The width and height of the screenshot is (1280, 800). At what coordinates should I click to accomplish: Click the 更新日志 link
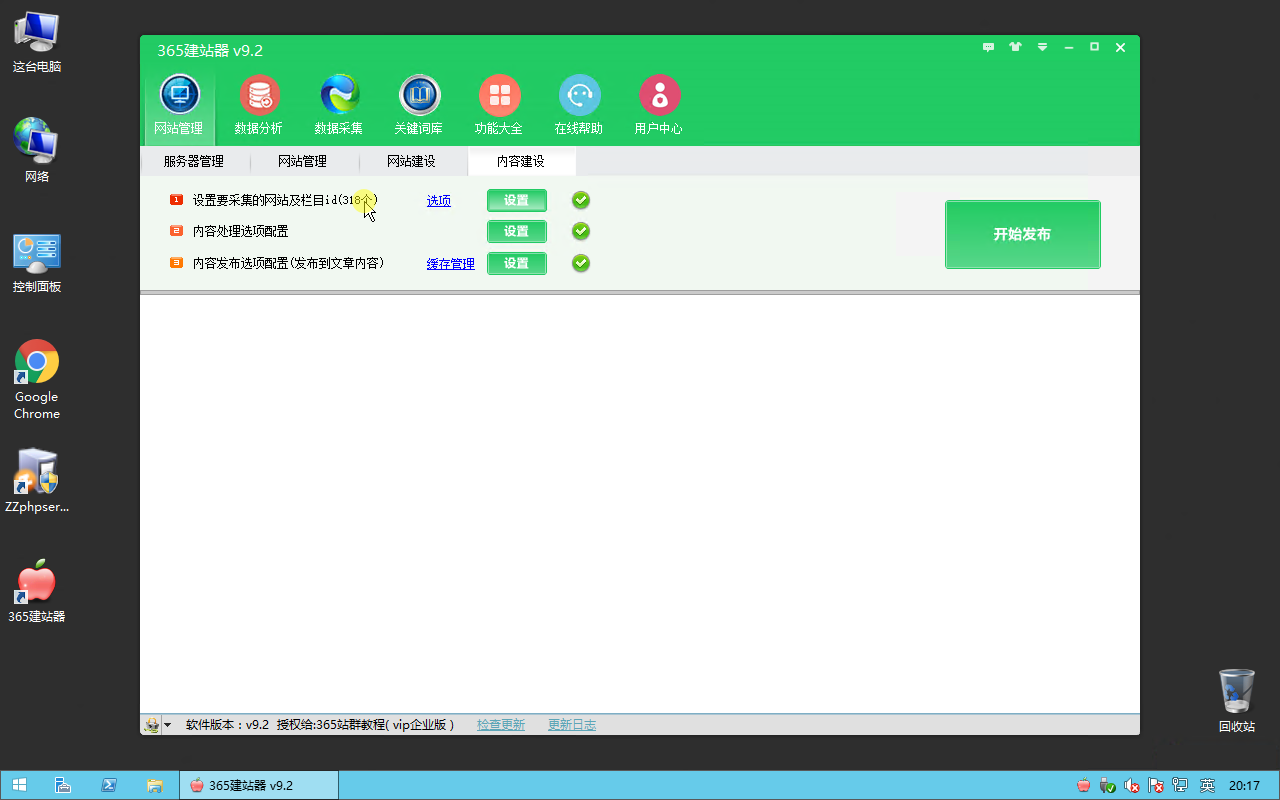point(572,725)
